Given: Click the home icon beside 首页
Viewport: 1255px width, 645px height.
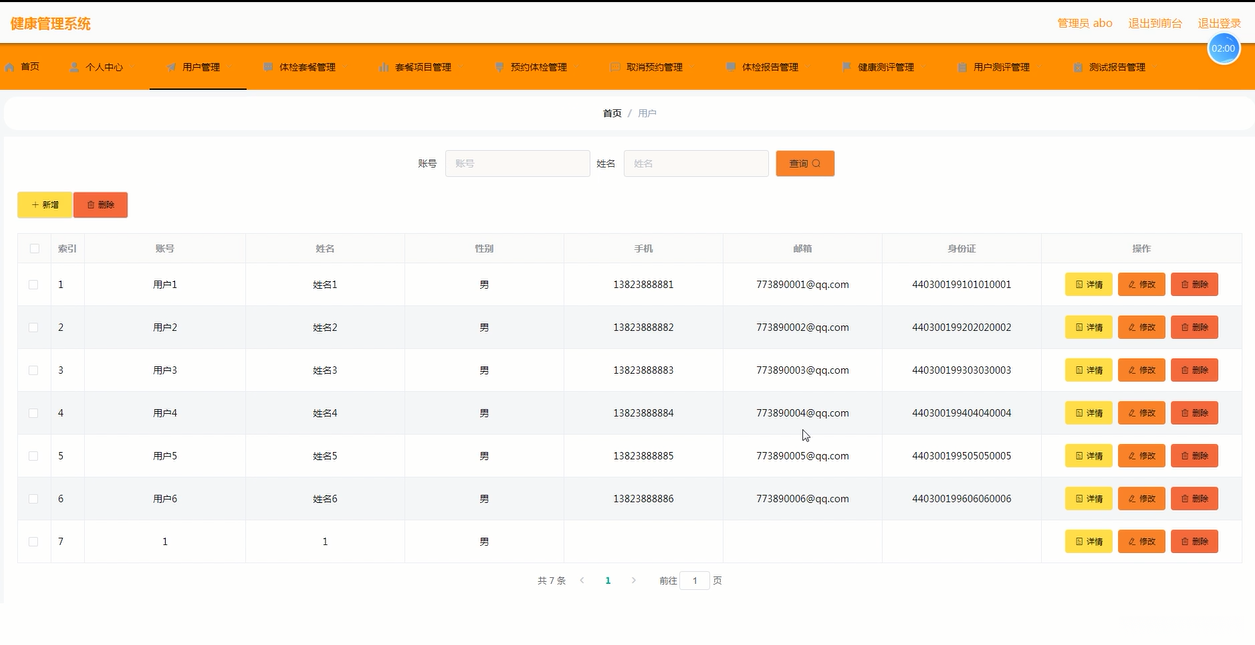Looking at the screenshot, I should tap(10, 67).
